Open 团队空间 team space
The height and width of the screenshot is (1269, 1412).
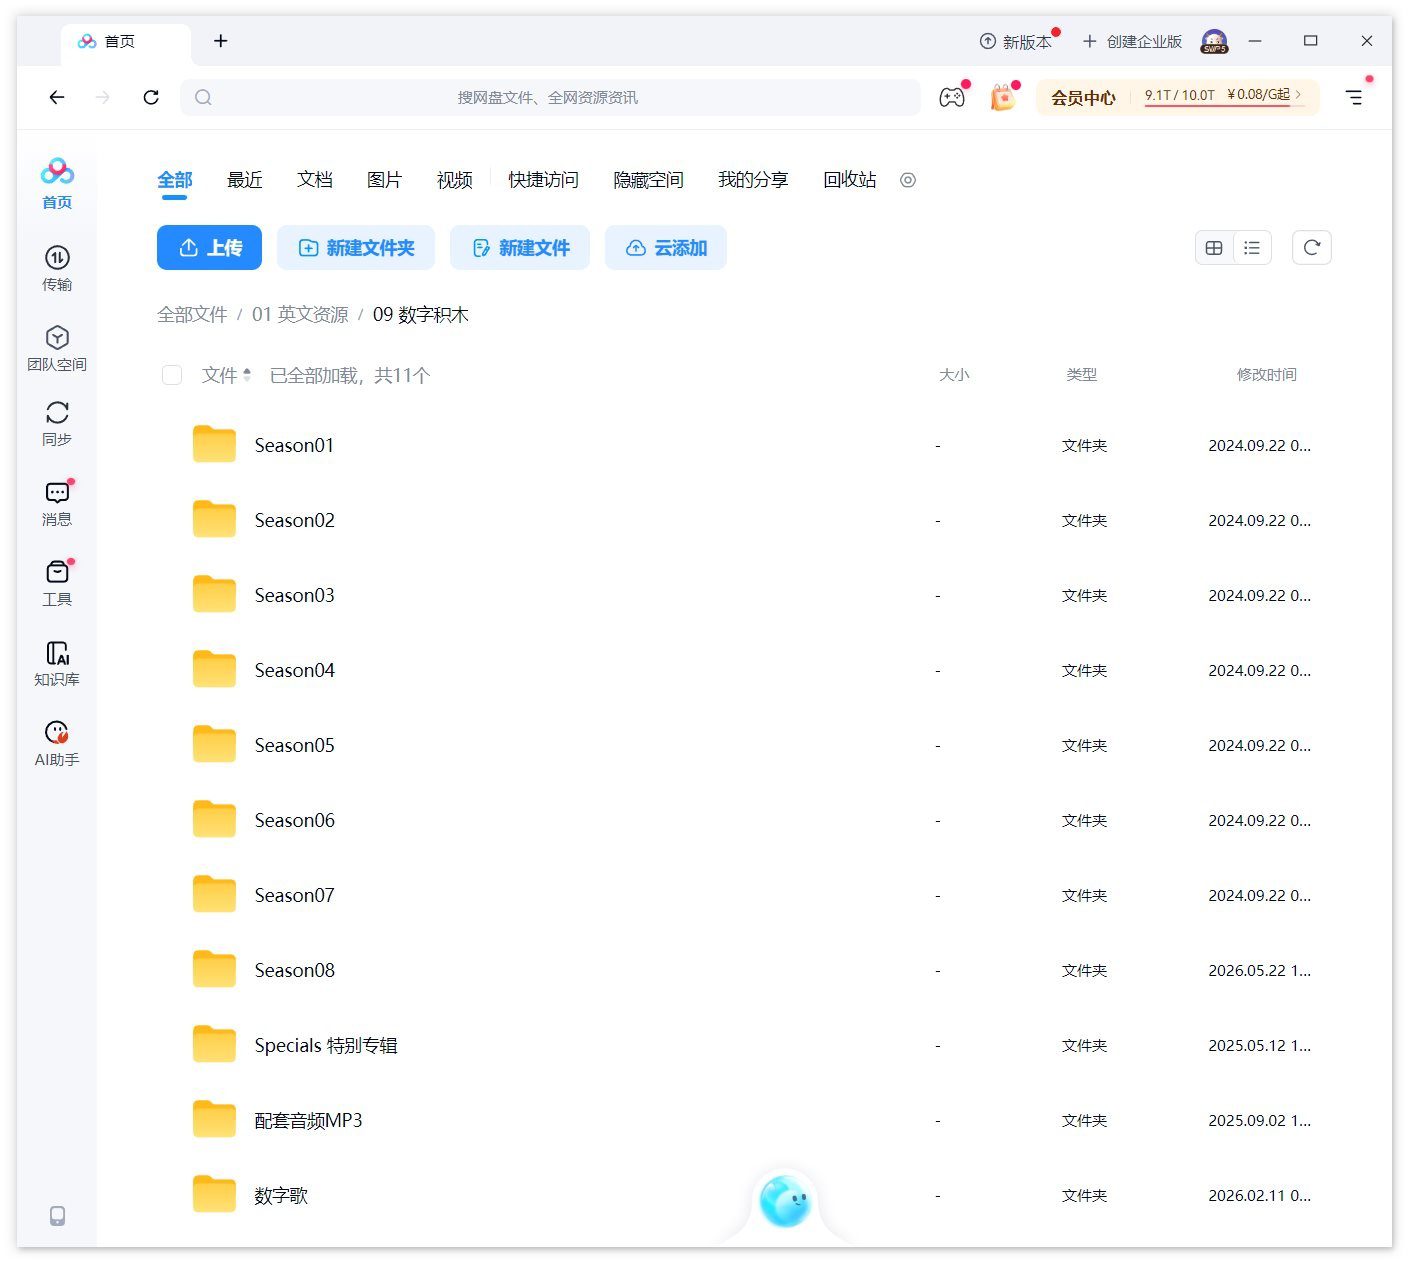click(x=57, y=348)
